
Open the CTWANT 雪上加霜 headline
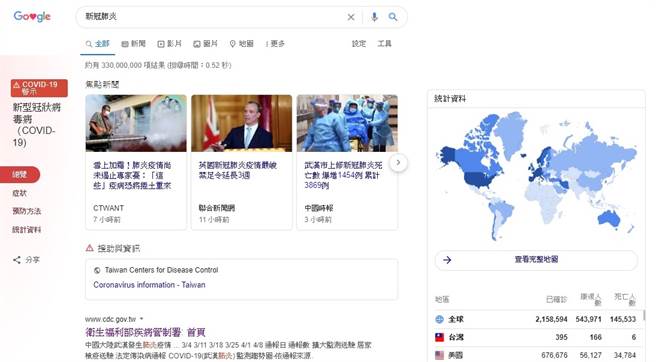point(132,175)
